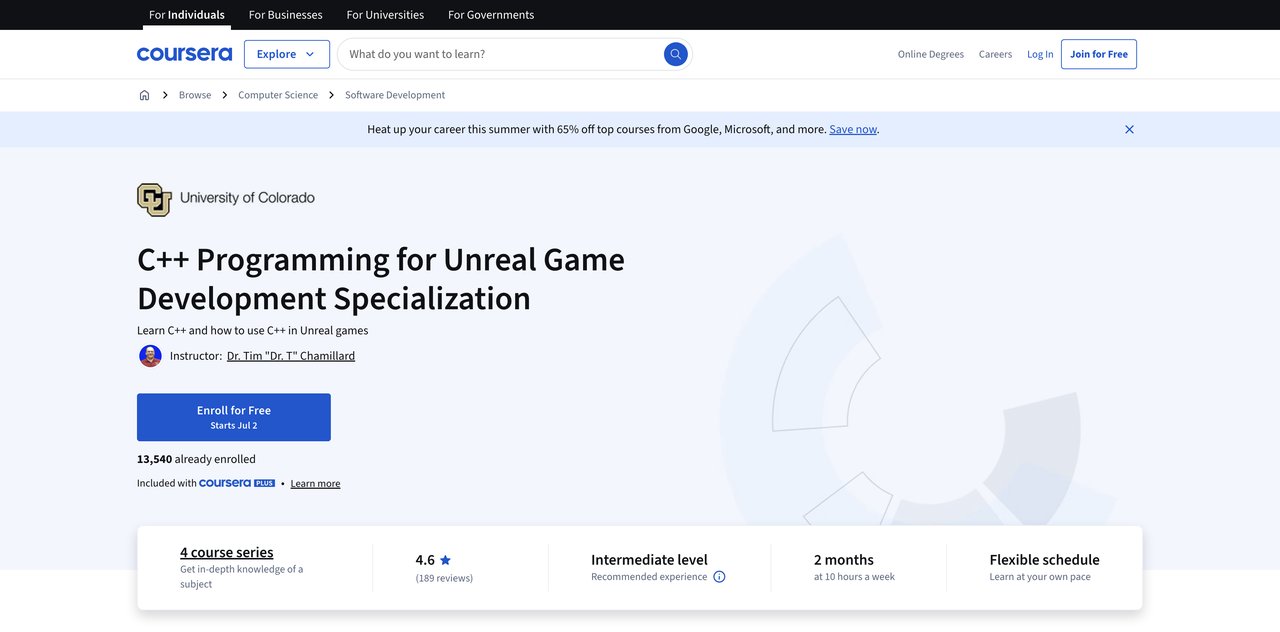The height and width of the screenshot is (632, 1280).
Task: Click the rating star icon
Action: coord(445,560)
